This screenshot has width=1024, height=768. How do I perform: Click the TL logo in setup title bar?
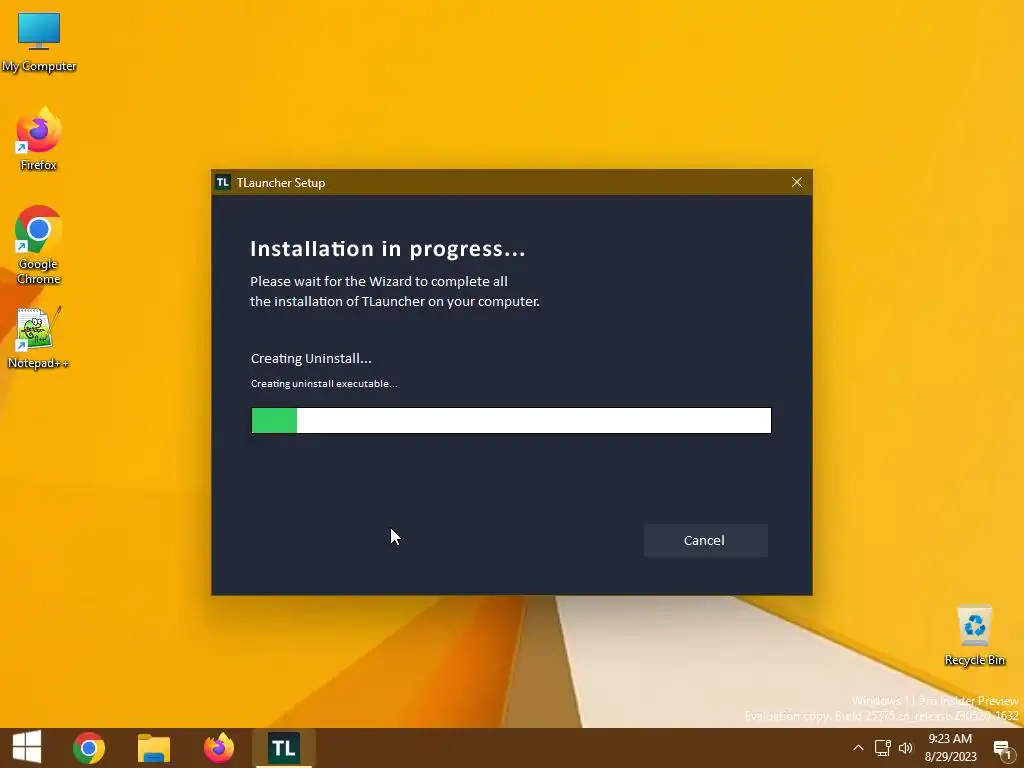point(223,182)
